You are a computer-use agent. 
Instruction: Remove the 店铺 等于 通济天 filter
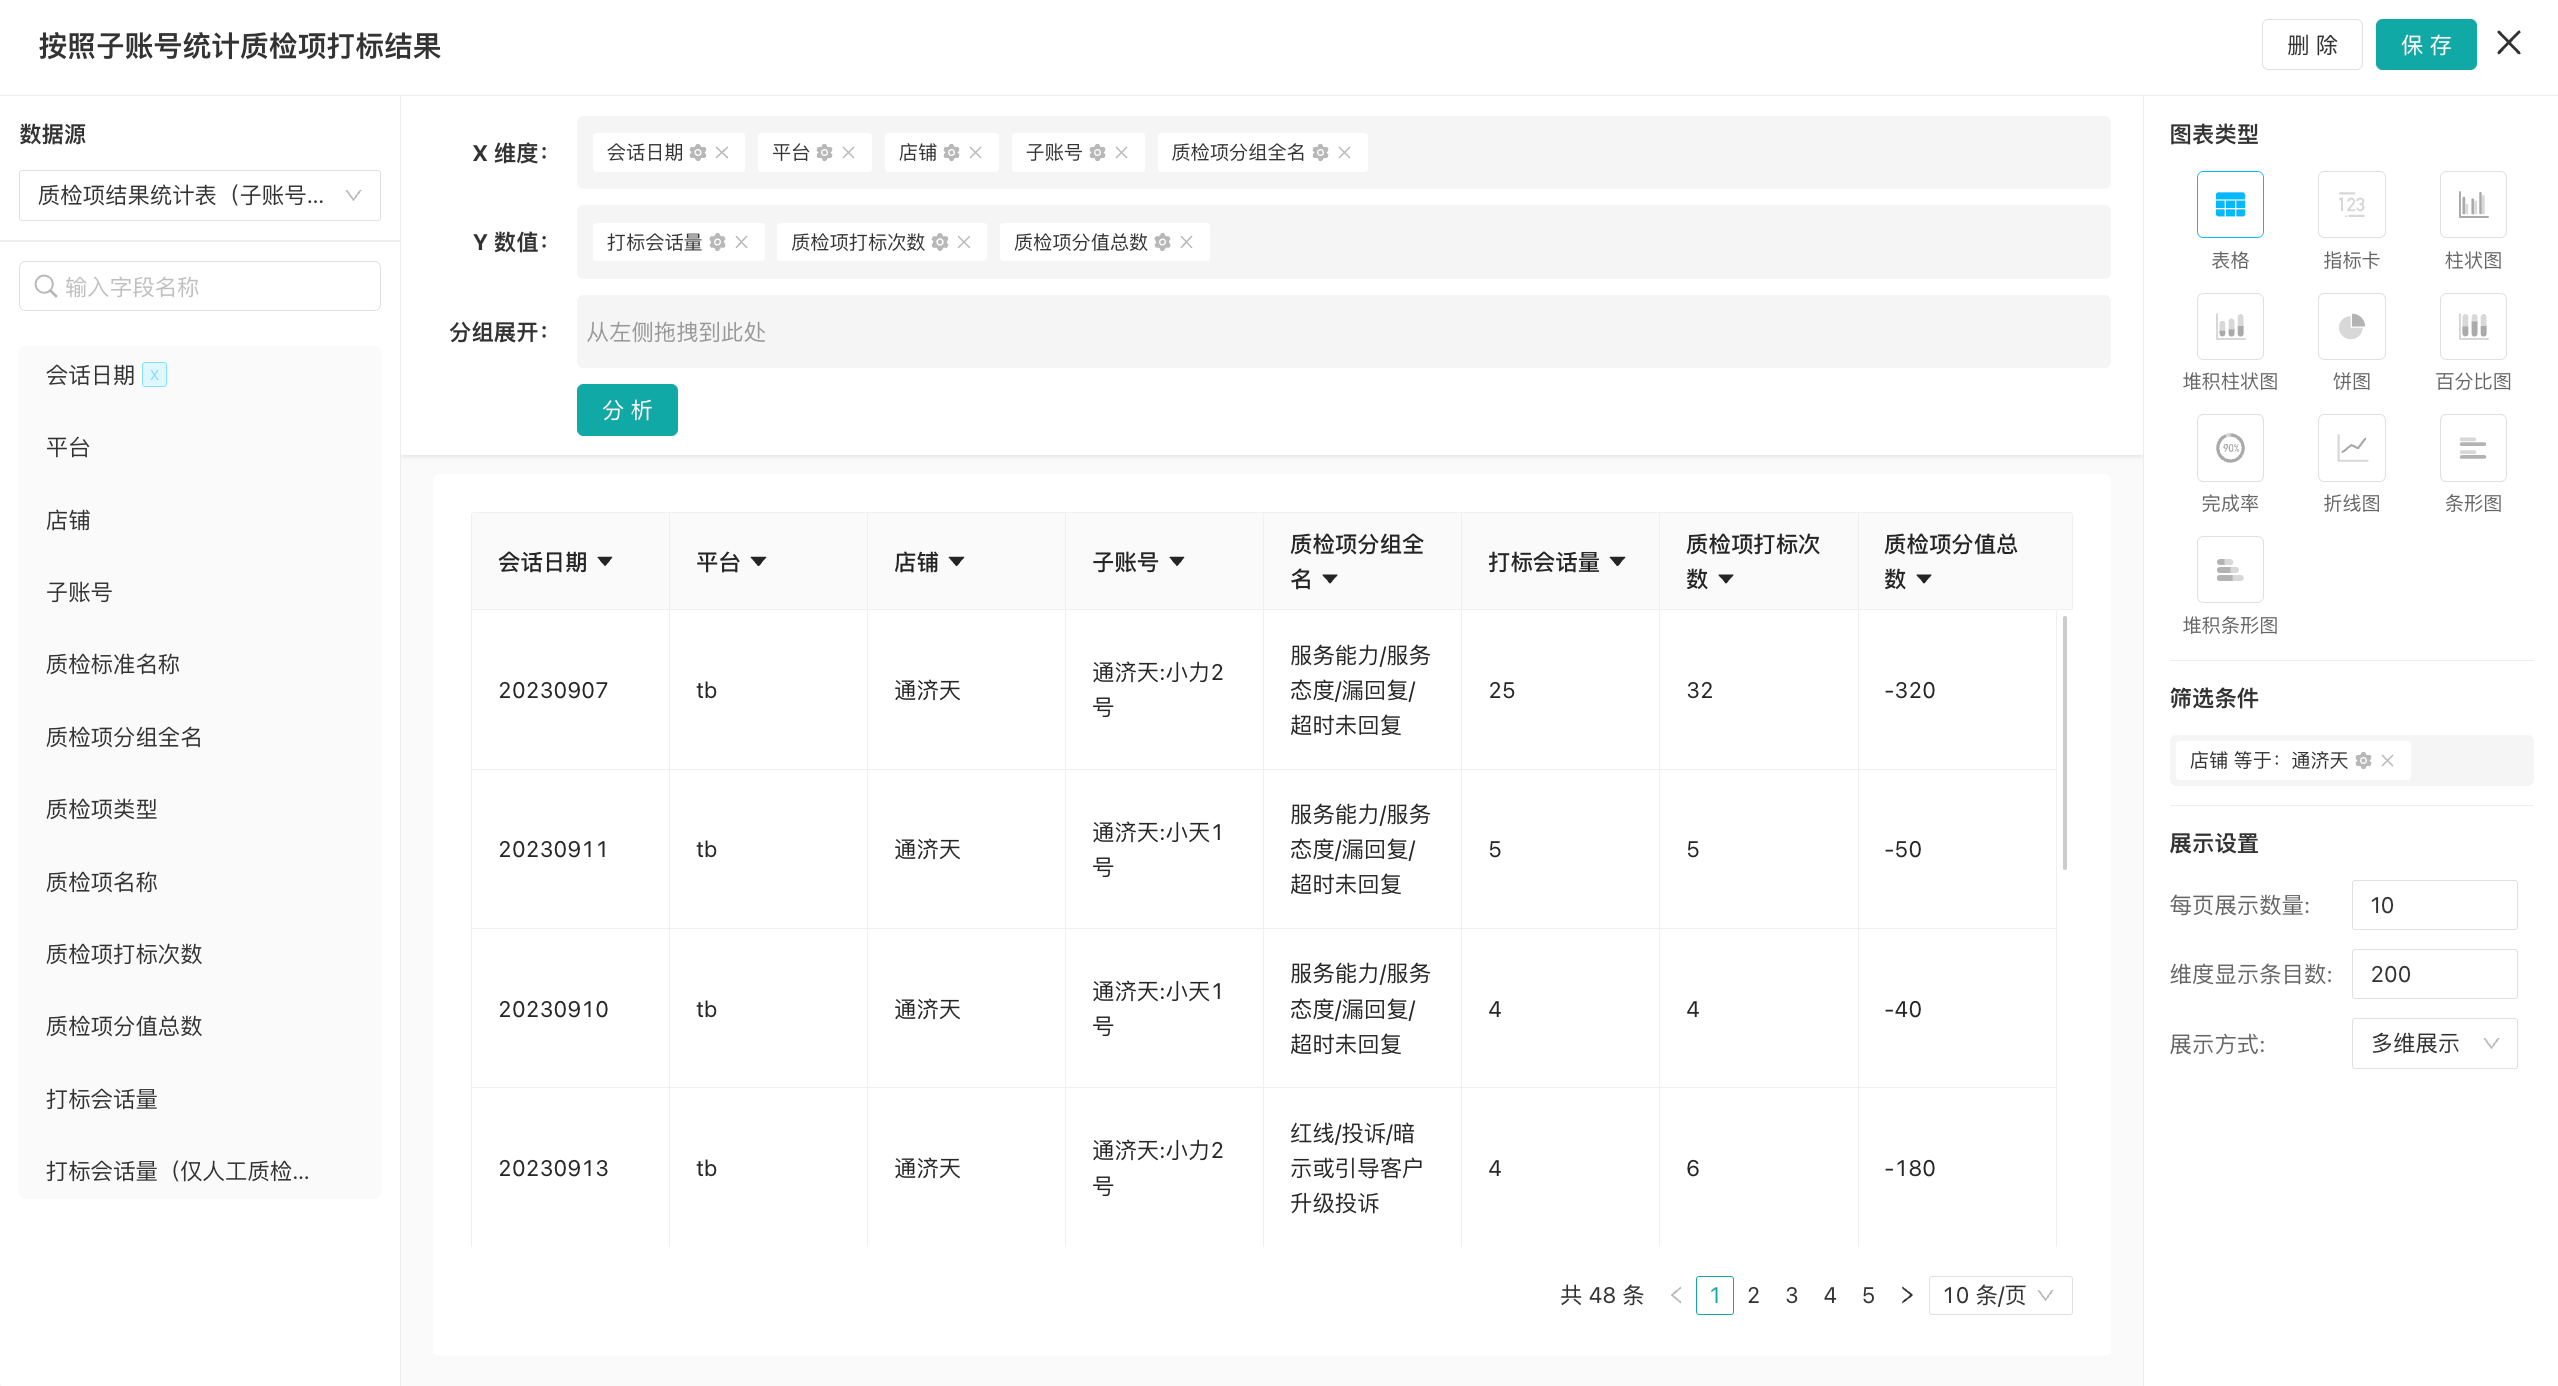tap(2387, 761)
